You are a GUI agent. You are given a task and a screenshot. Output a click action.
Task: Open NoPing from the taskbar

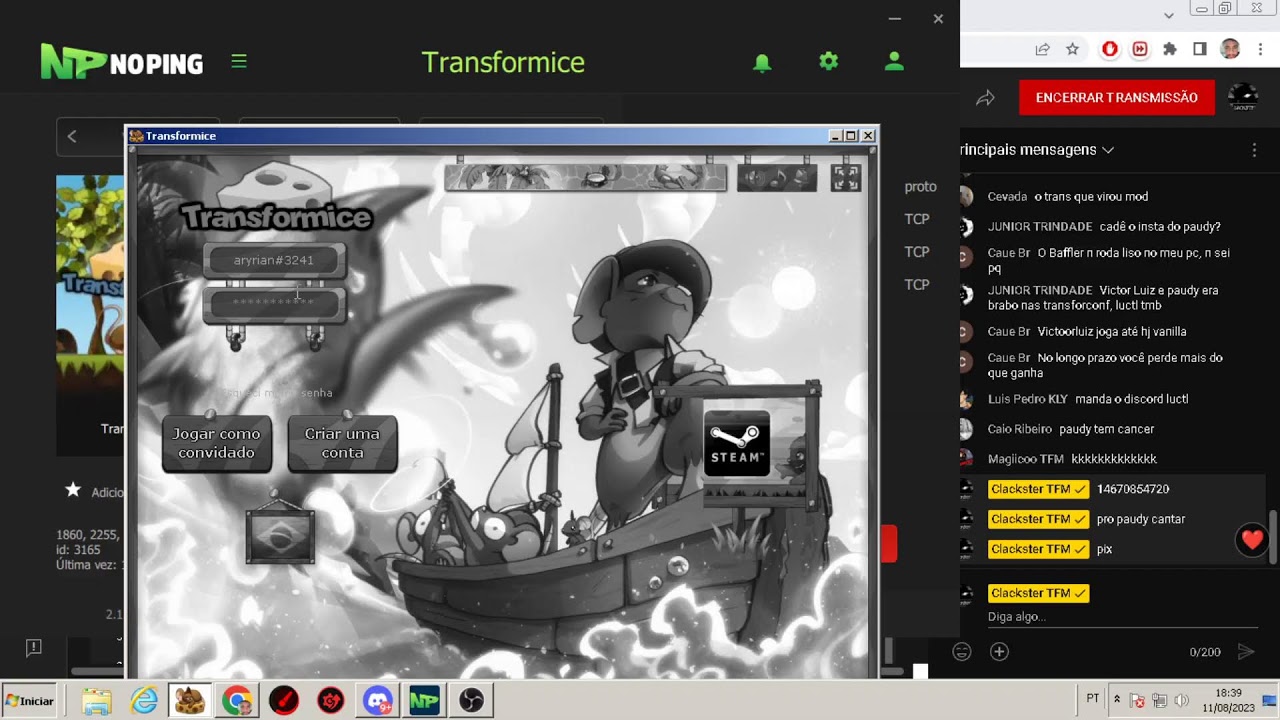[425, 701]
